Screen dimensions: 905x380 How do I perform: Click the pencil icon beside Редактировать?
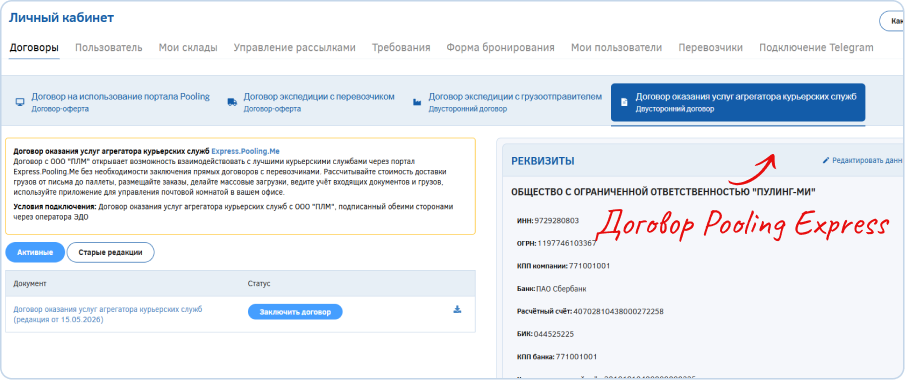click(826, 161)
